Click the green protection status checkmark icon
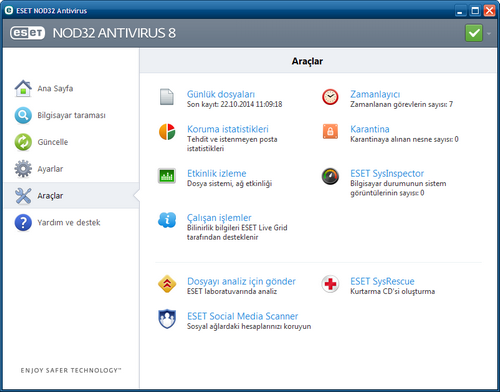Image resolution: width=500 pixels, height=392 pixels. tap(474, 33)
